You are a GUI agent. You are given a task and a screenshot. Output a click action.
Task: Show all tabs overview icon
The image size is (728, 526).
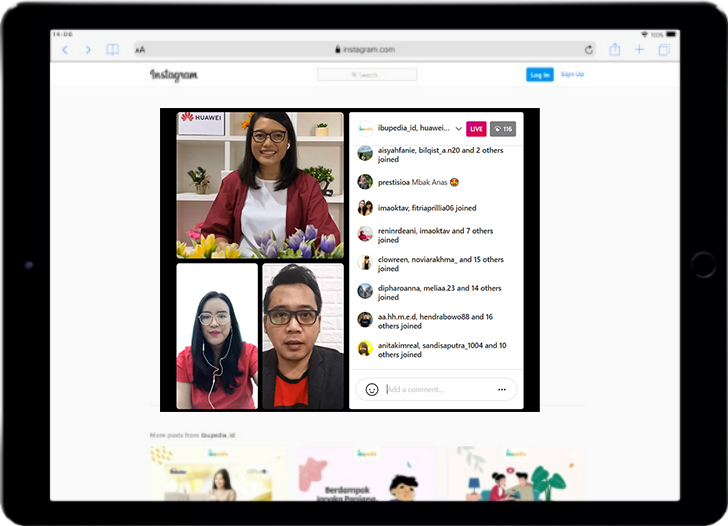[x=664, y=50]
